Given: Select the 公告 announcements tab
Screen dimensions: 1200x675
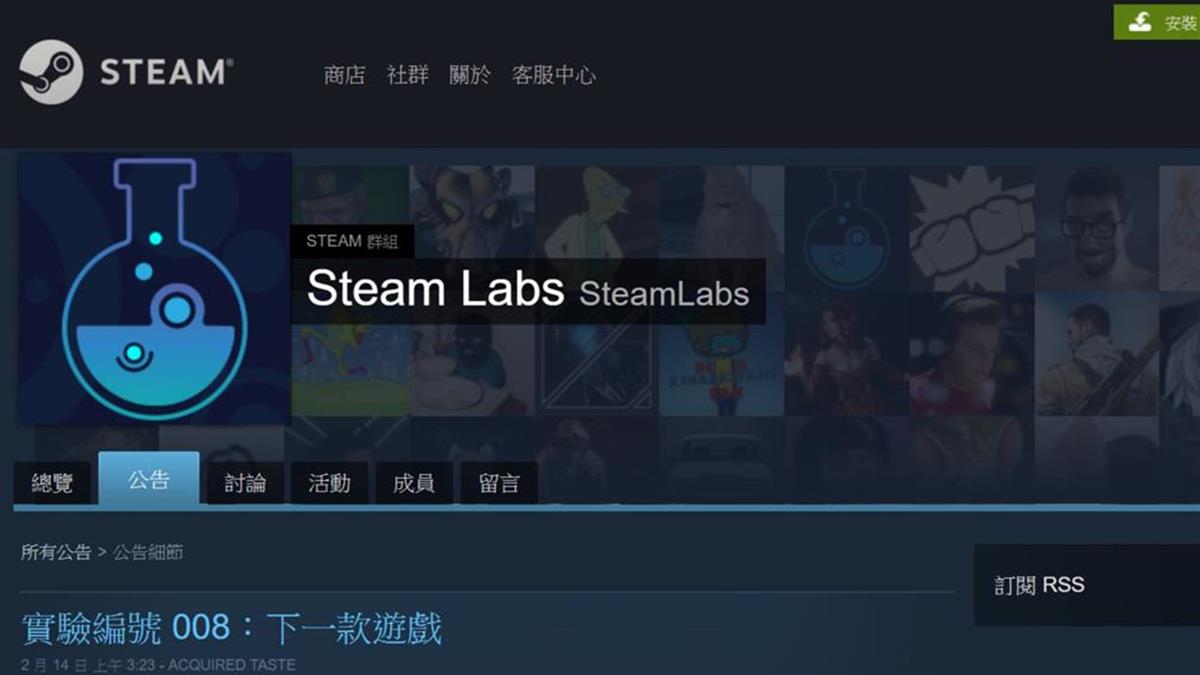Looking at the screenshot, I should click(149, 479).
